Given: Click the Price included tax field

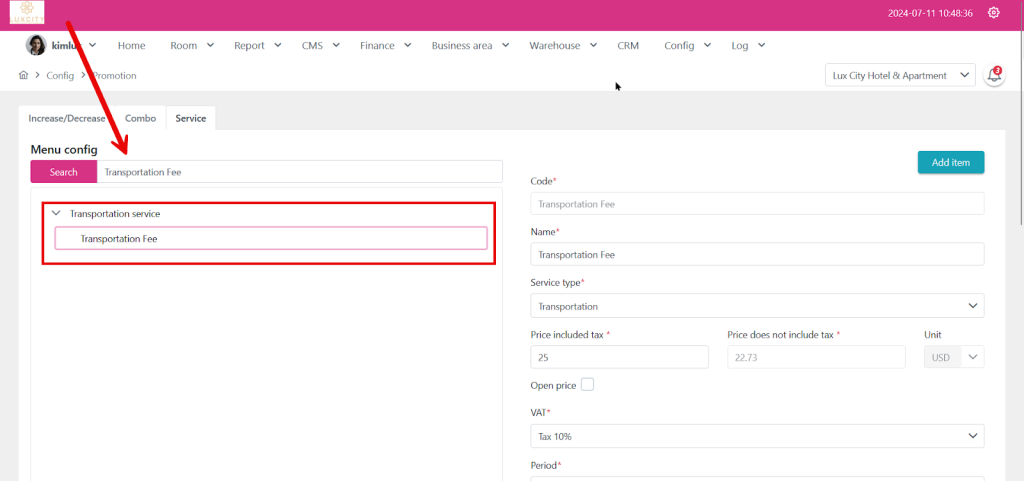Looking at the screenshot, I should pyautogui.click(x=619, y=357).
